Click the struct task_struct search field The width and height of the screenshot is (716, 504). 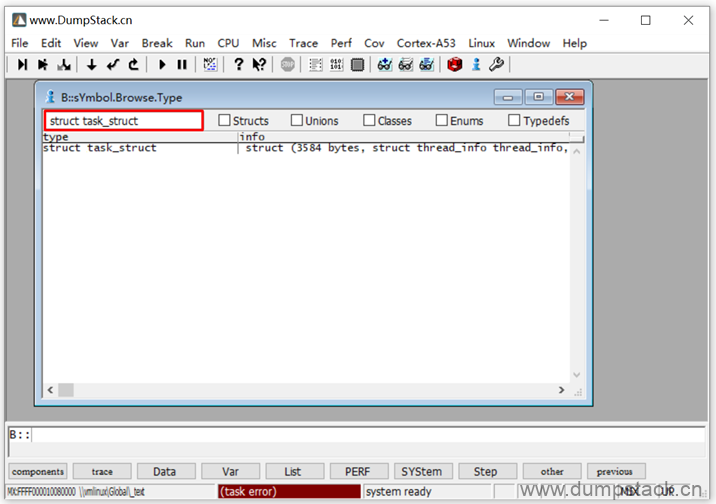coord(123,121)
